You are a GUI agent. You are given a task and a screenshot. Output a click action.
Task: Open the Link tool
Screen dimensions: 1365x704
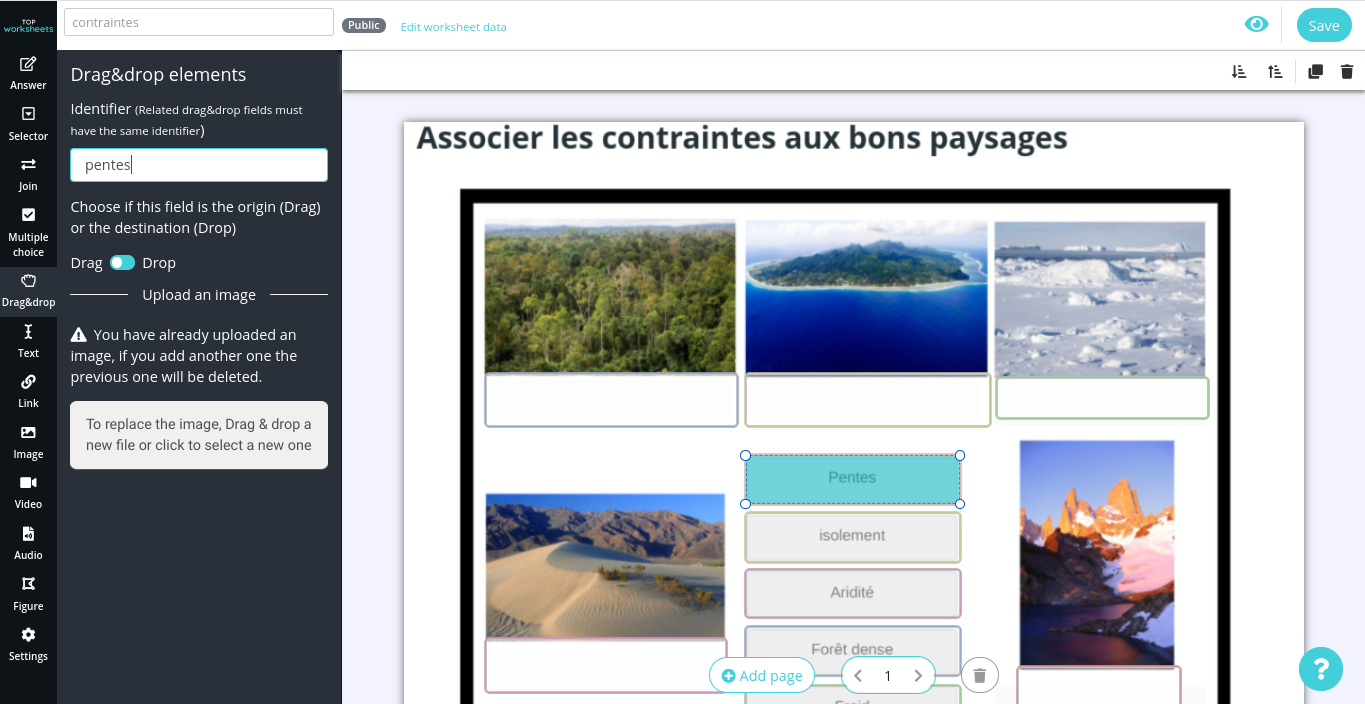tap(28, 391)
